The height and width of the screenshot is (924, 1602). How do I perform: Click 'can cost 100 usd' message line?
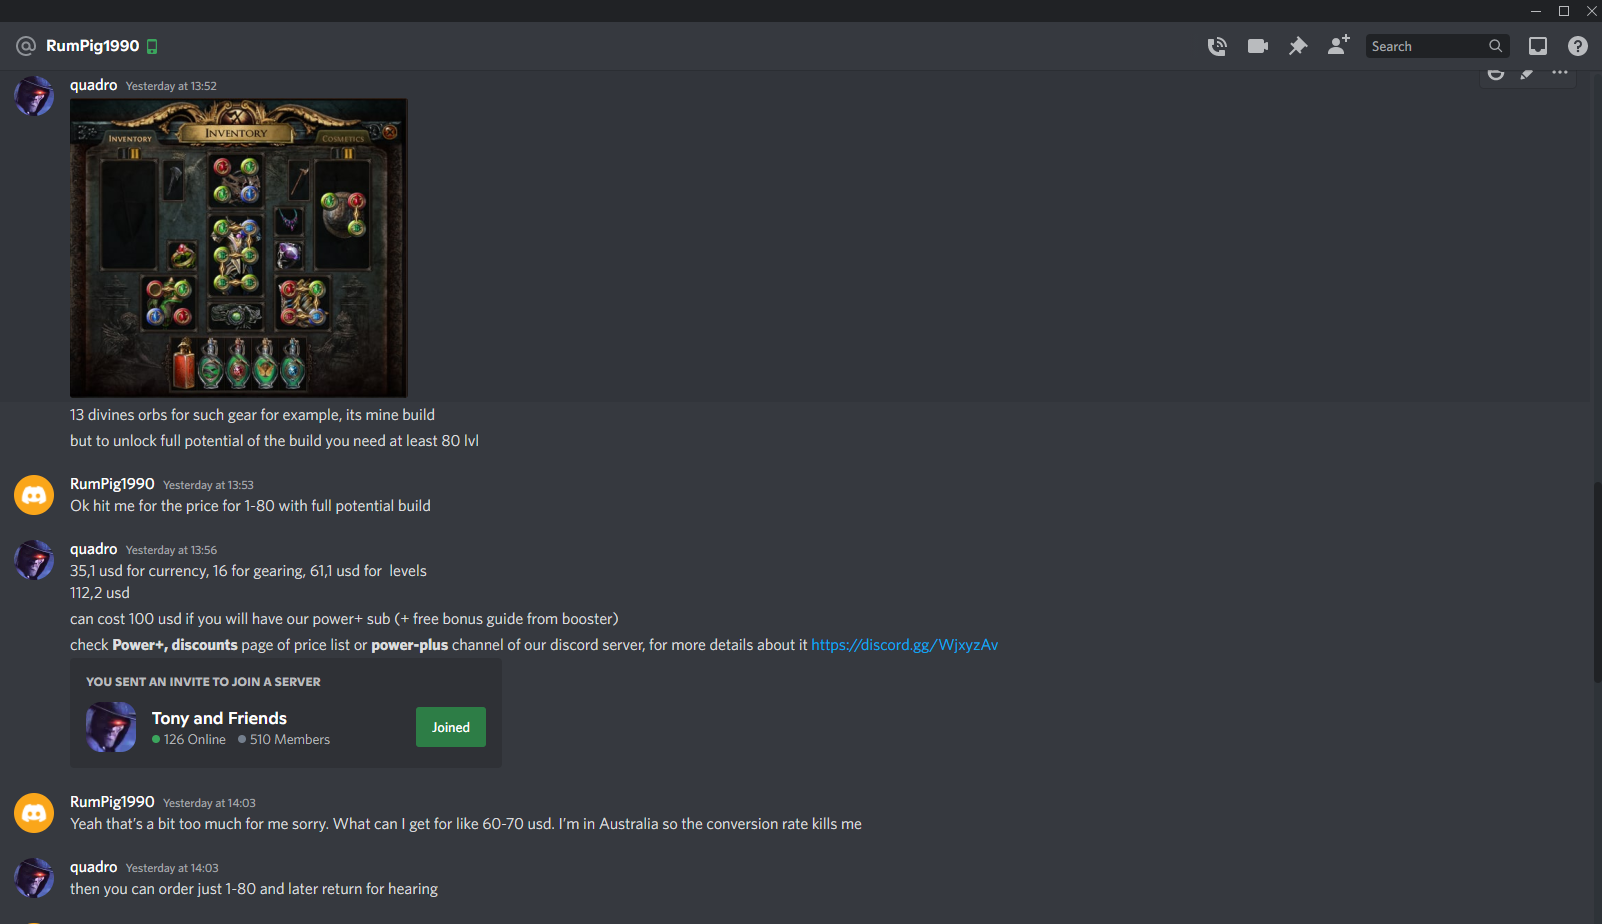(x=344, y=619)
